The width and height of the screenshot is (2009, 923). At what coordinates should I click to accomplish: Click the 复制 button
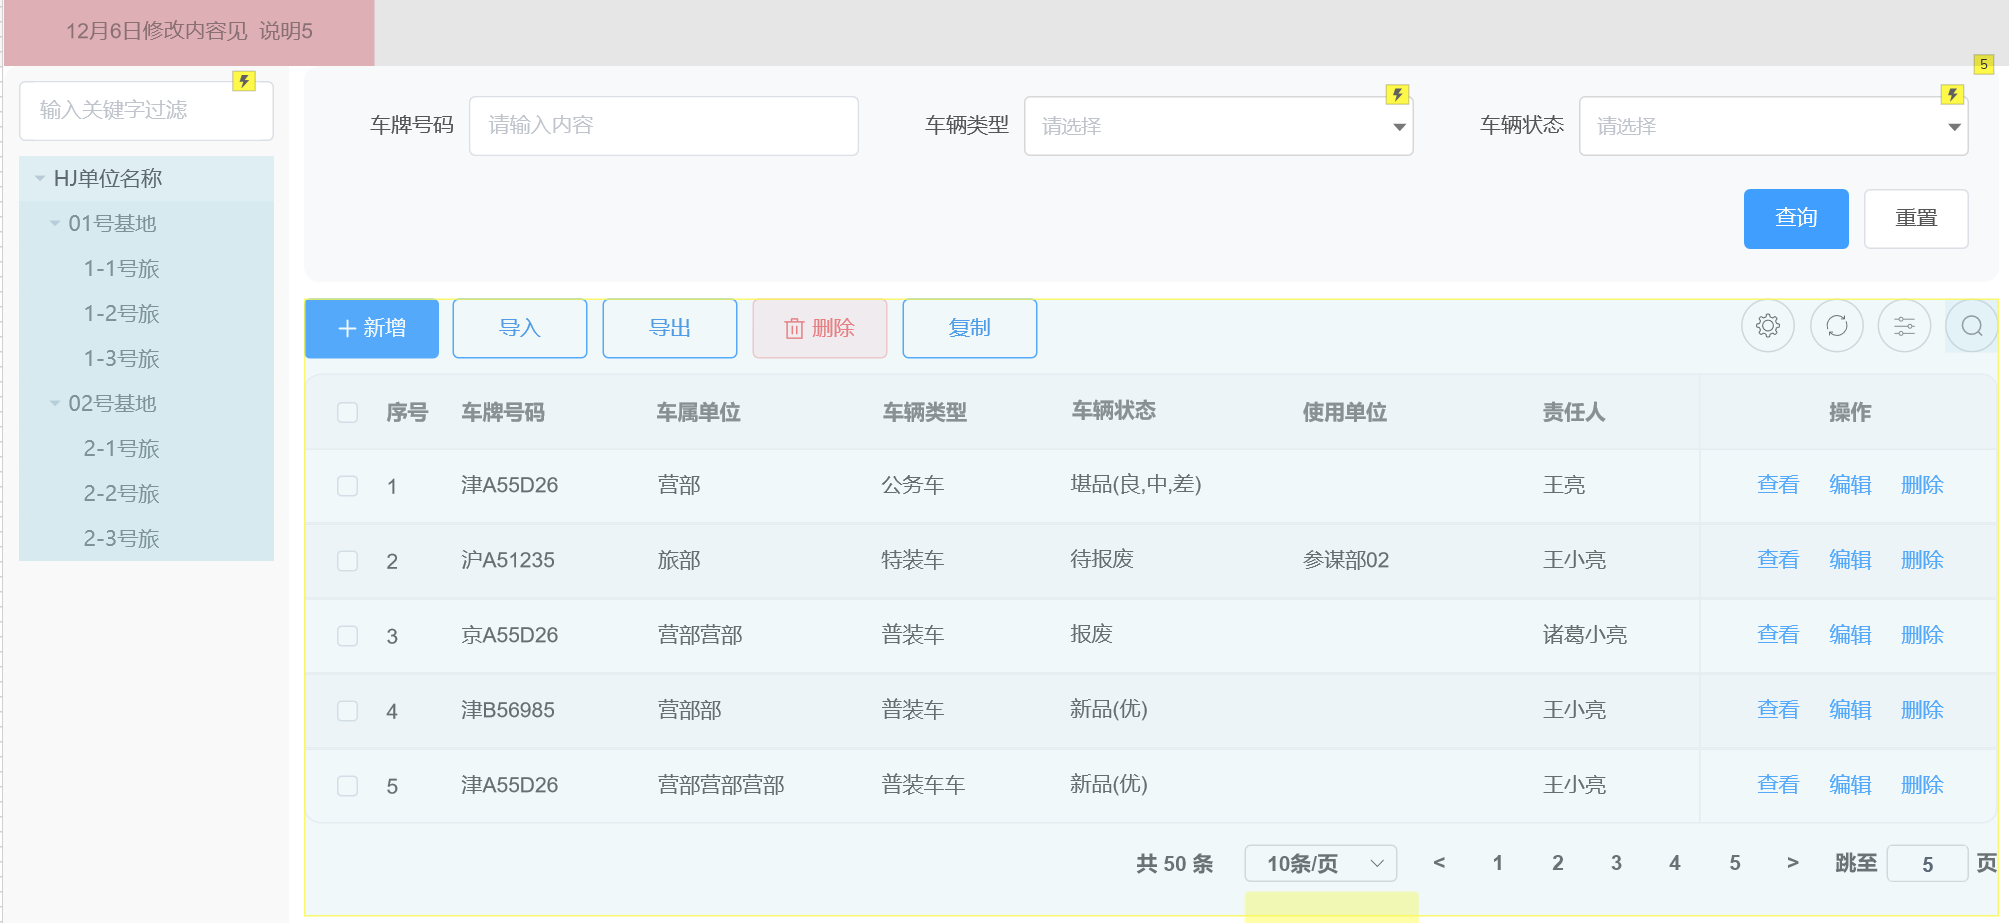tap(970, 328)
